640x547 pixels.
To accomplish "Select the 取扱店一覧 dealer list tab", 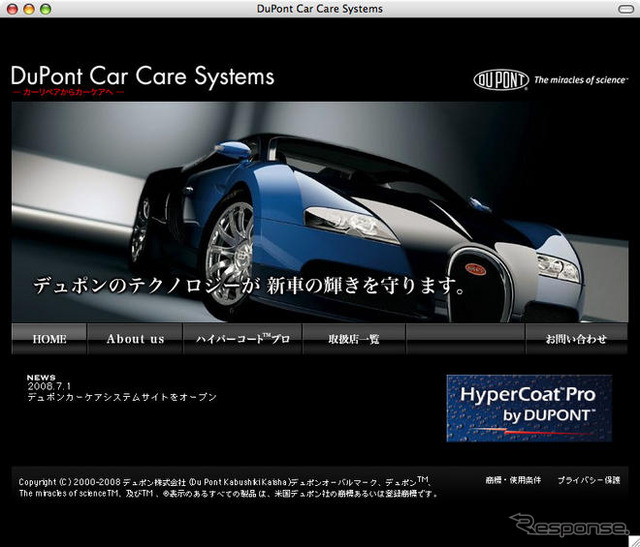I will pos(353,338).
